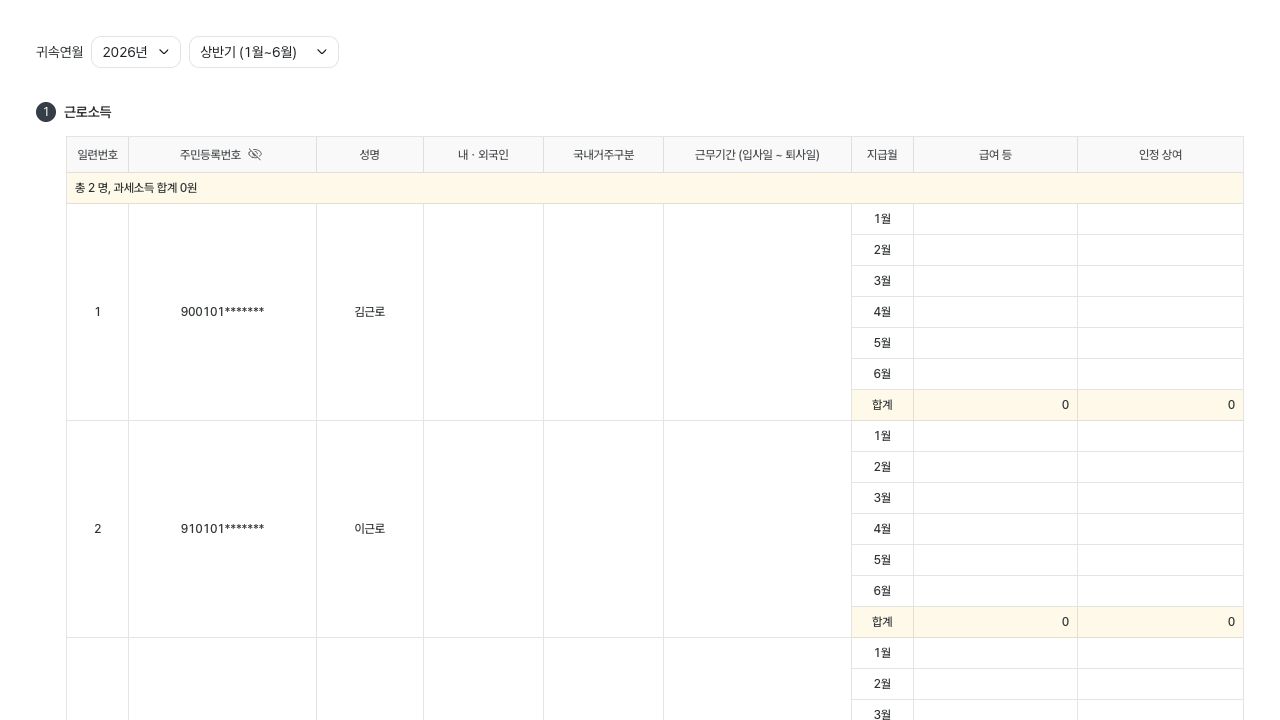1280x720 pixels.
Task: Click the 주민등록번호 column header
Action: click(x=222, y=155)
